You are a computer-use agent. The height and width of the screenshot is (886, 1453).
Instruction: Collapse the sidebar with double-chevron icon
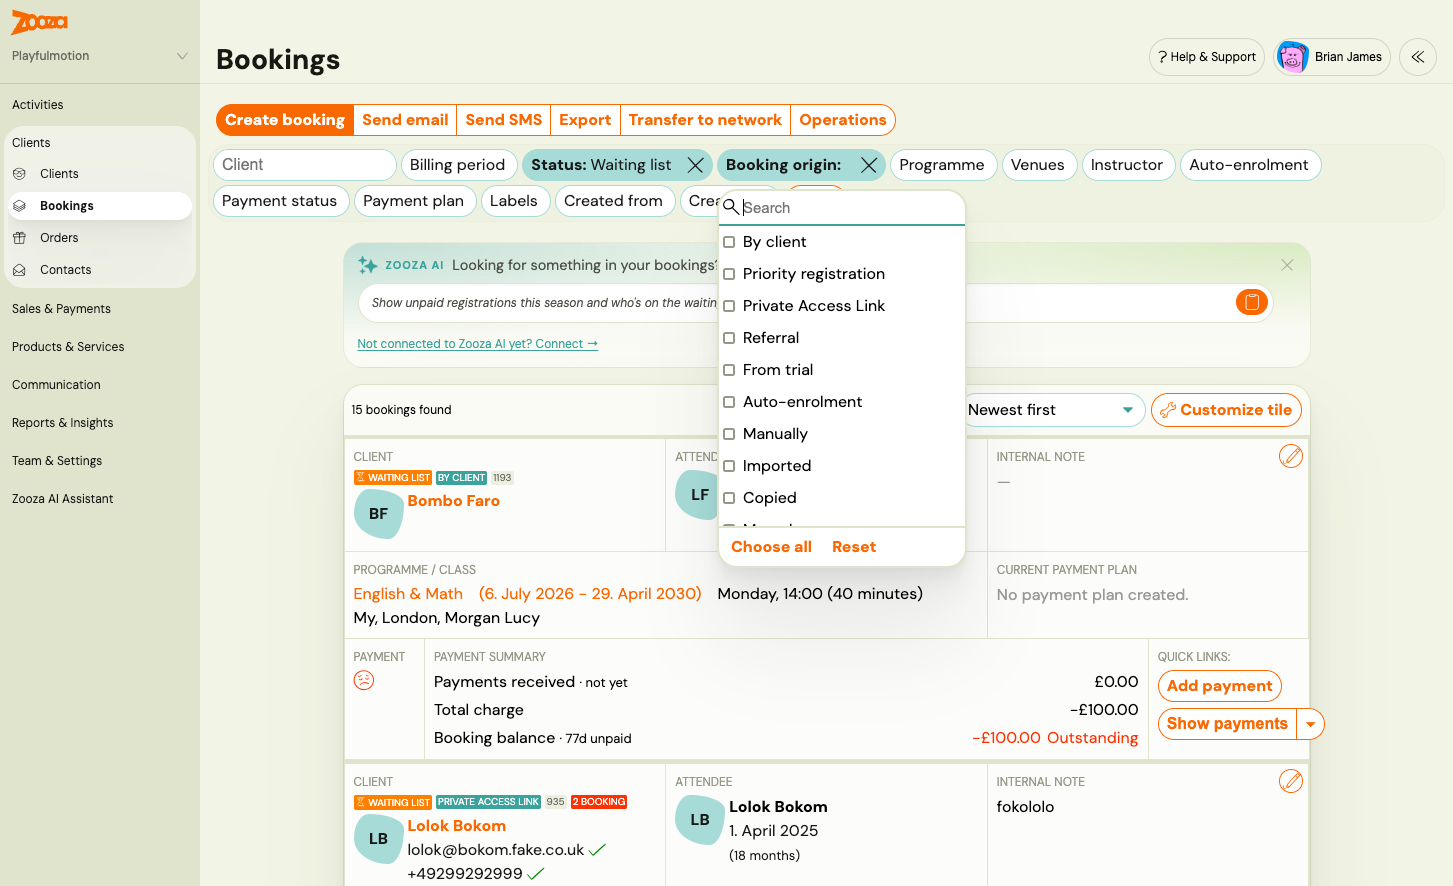coord(1417,57)
